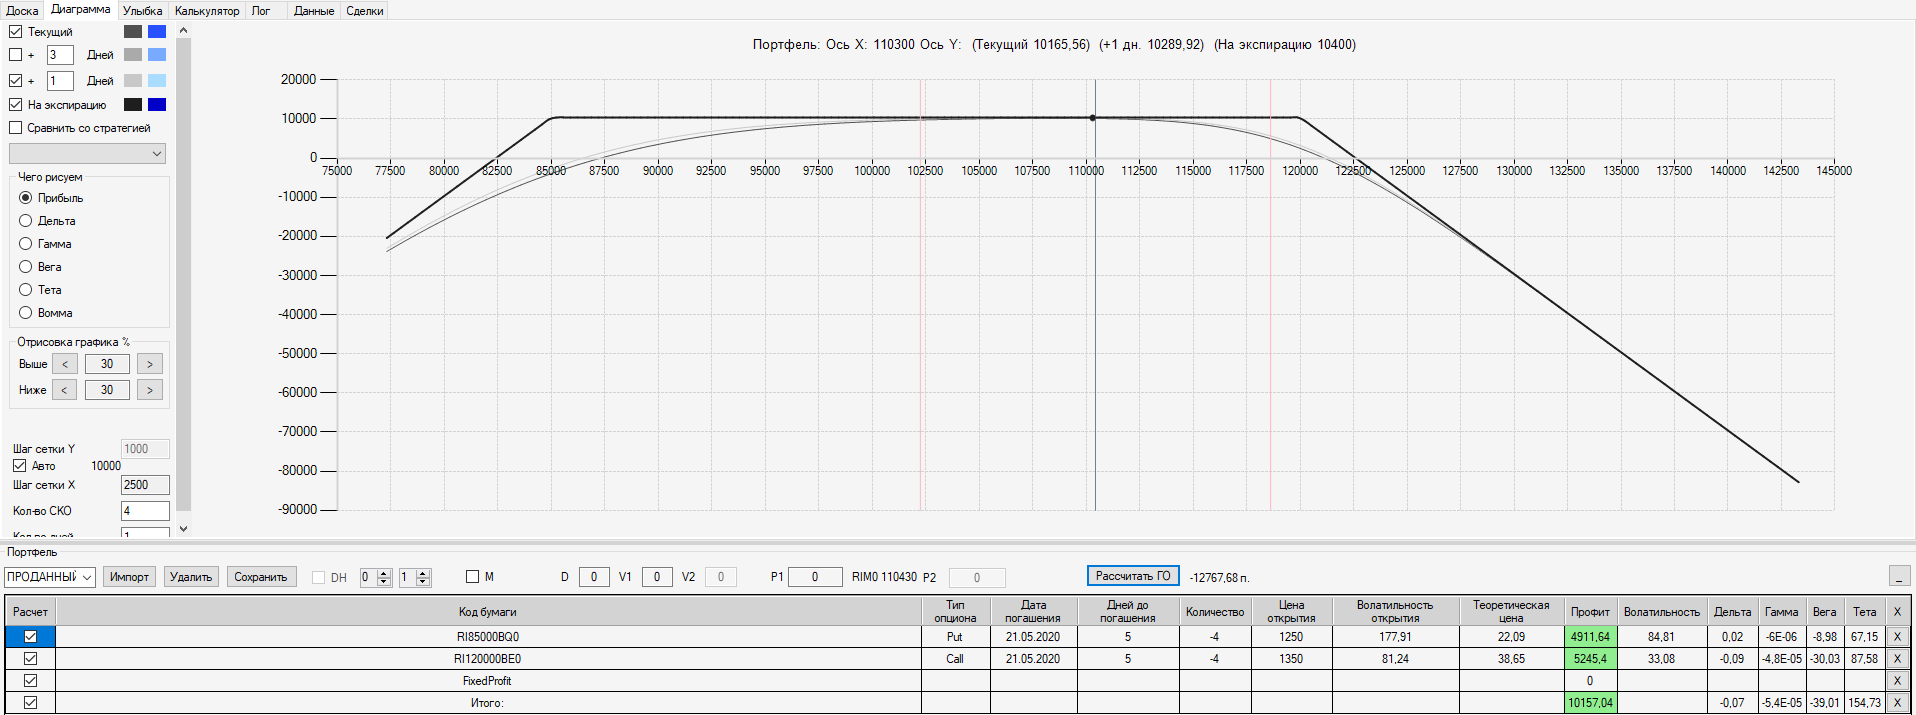This screenshot has height=715, width=1916.
Task: Decrease Ниже percentage with left arrow
Action: click(x=65, y=390)
